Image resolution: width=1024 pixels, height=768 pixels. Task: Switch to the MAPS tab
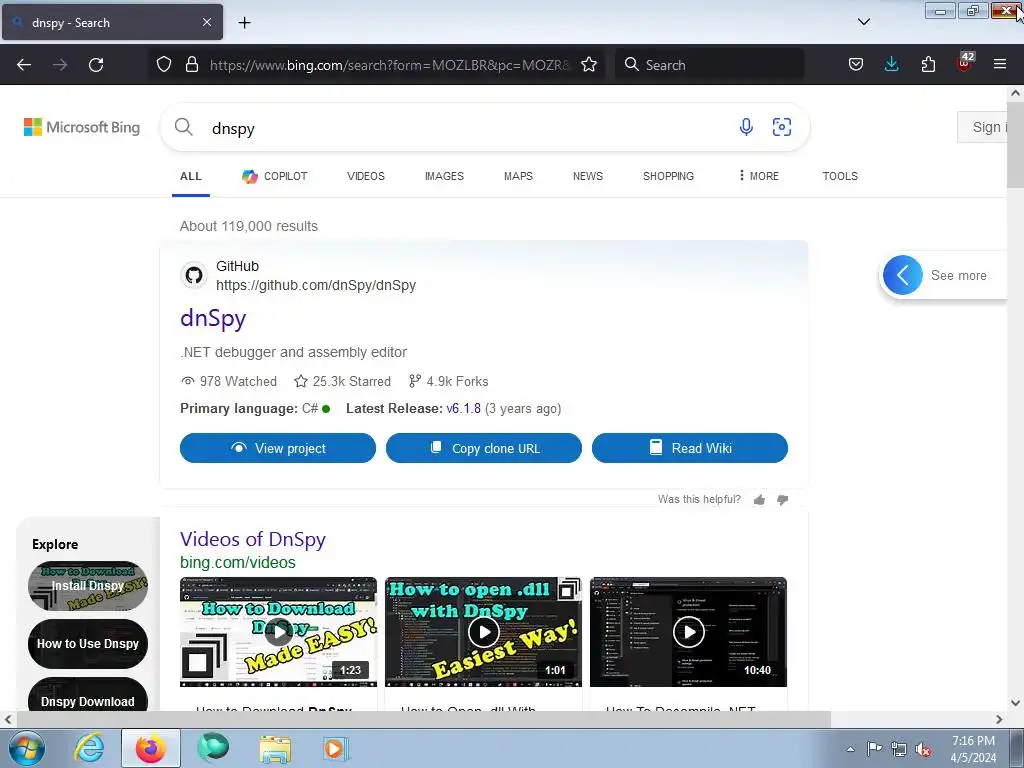tap(518, 176)
